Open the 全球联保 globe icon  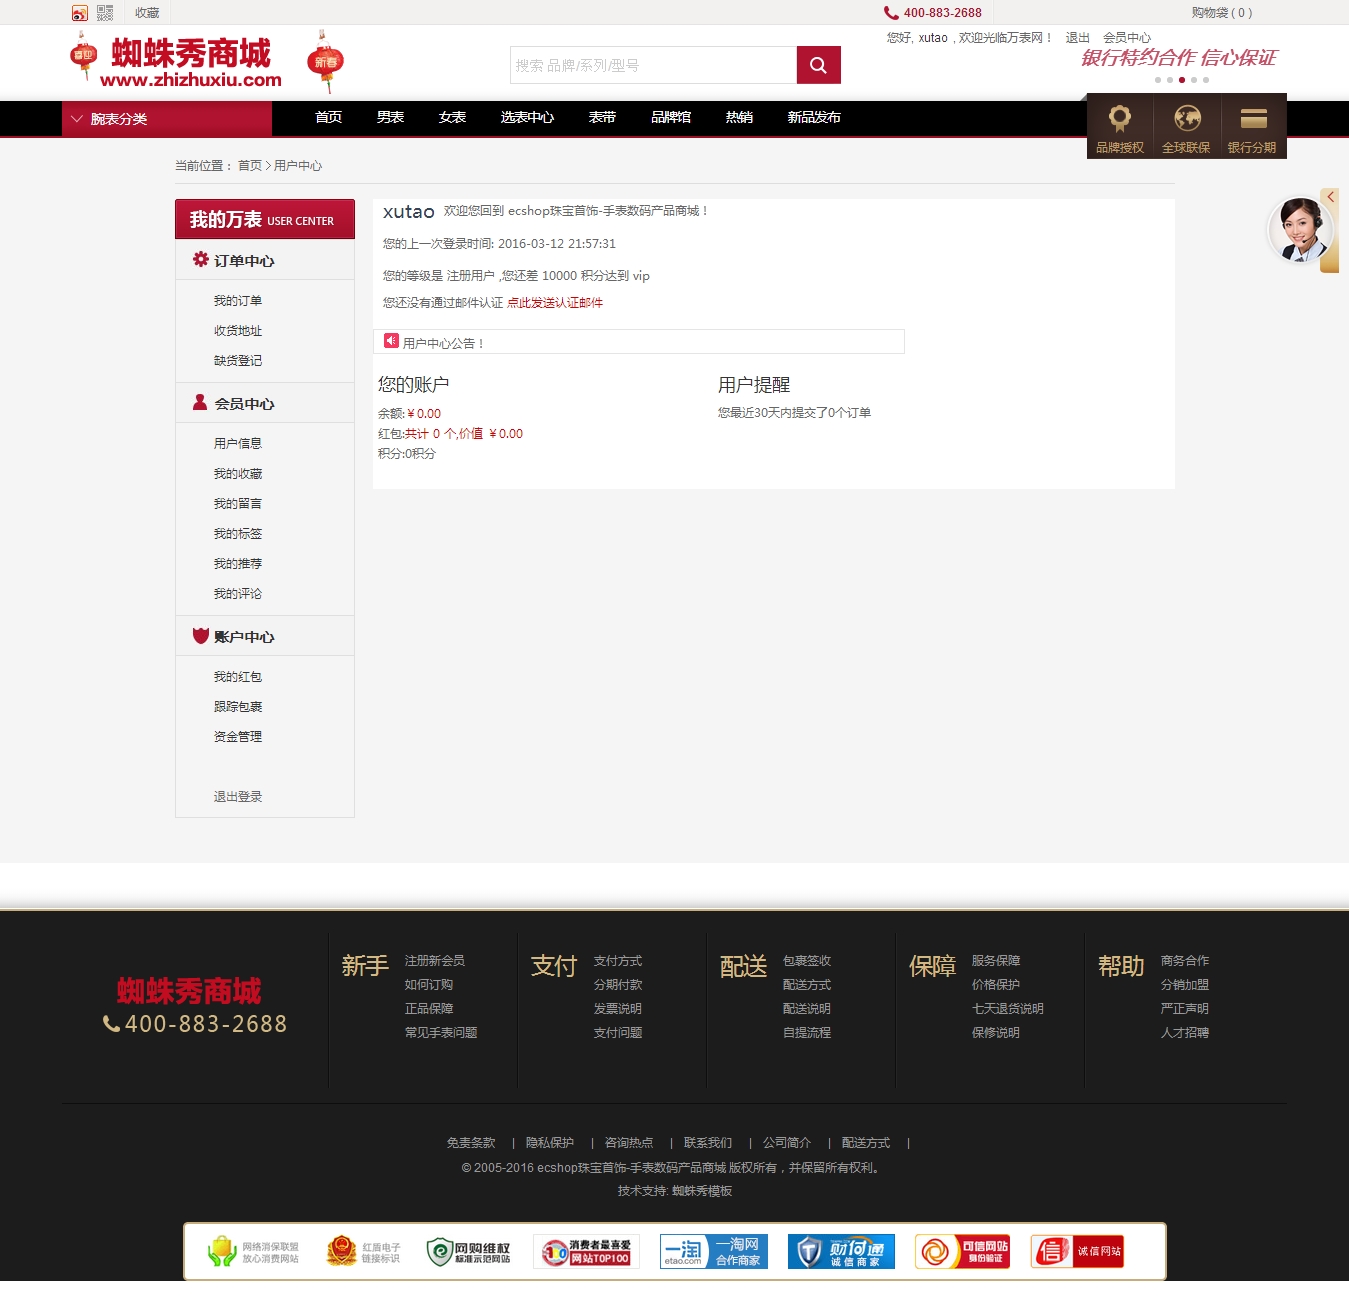[1186, 120]
